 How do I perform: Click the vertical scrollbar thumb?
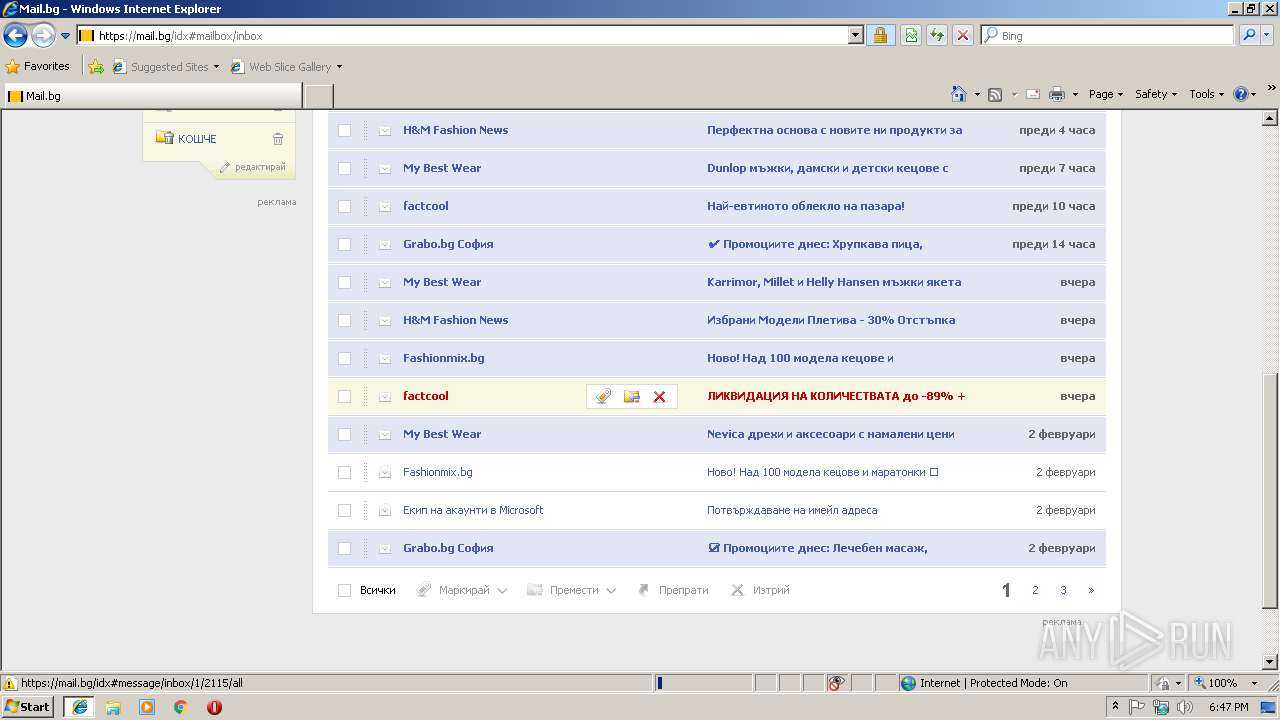pos(1270,490)
